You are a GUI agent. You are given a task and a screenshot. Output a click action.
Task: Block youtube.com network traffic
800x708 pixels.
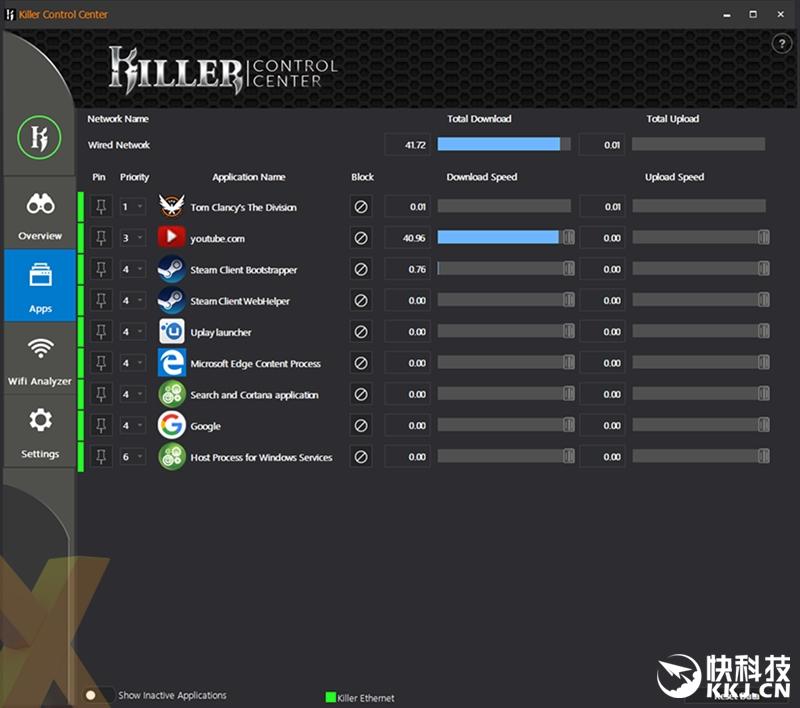[x=361, y=238]
